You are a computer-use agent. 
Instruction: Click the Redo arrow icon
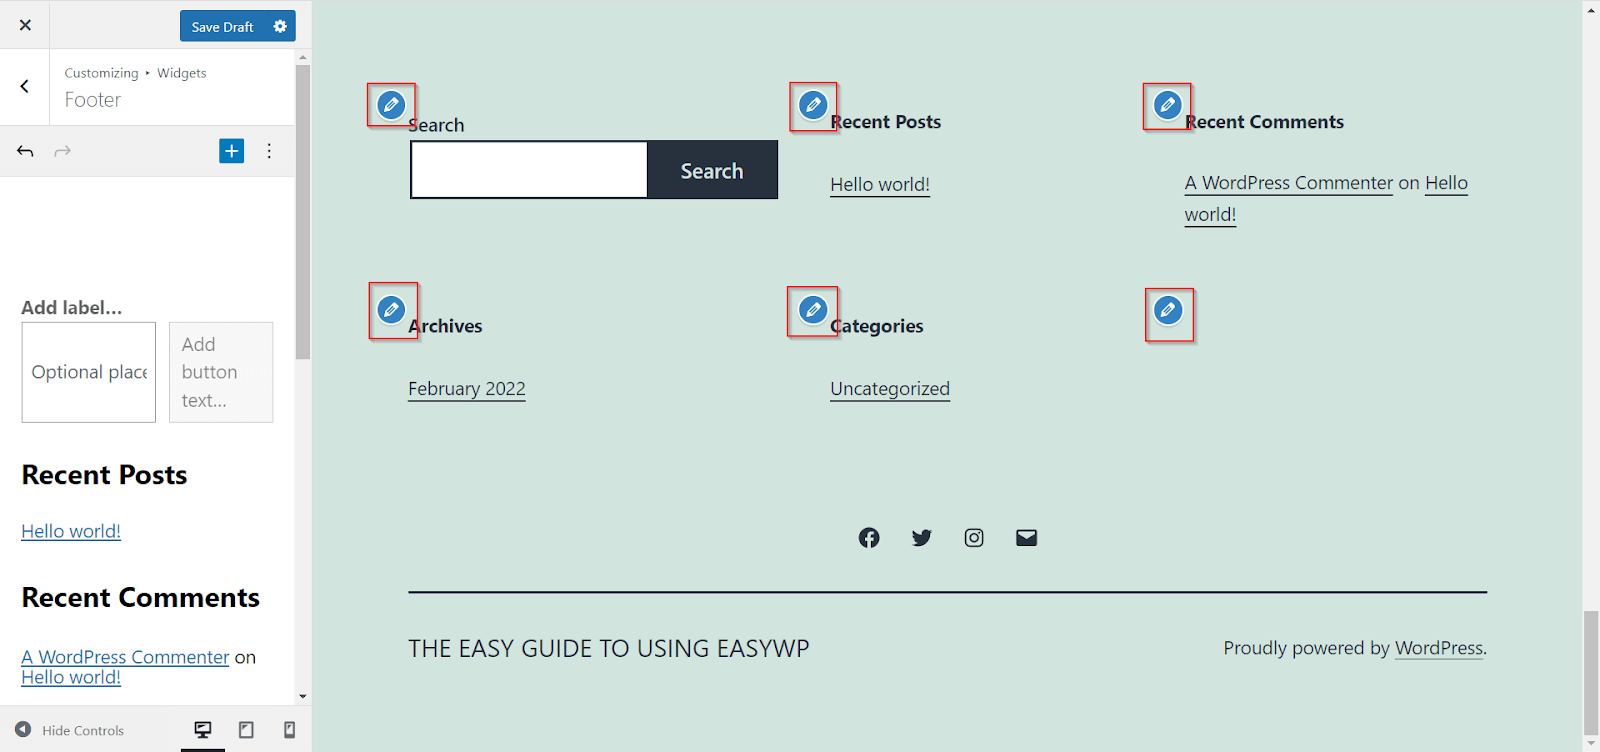tap(62, 151)
